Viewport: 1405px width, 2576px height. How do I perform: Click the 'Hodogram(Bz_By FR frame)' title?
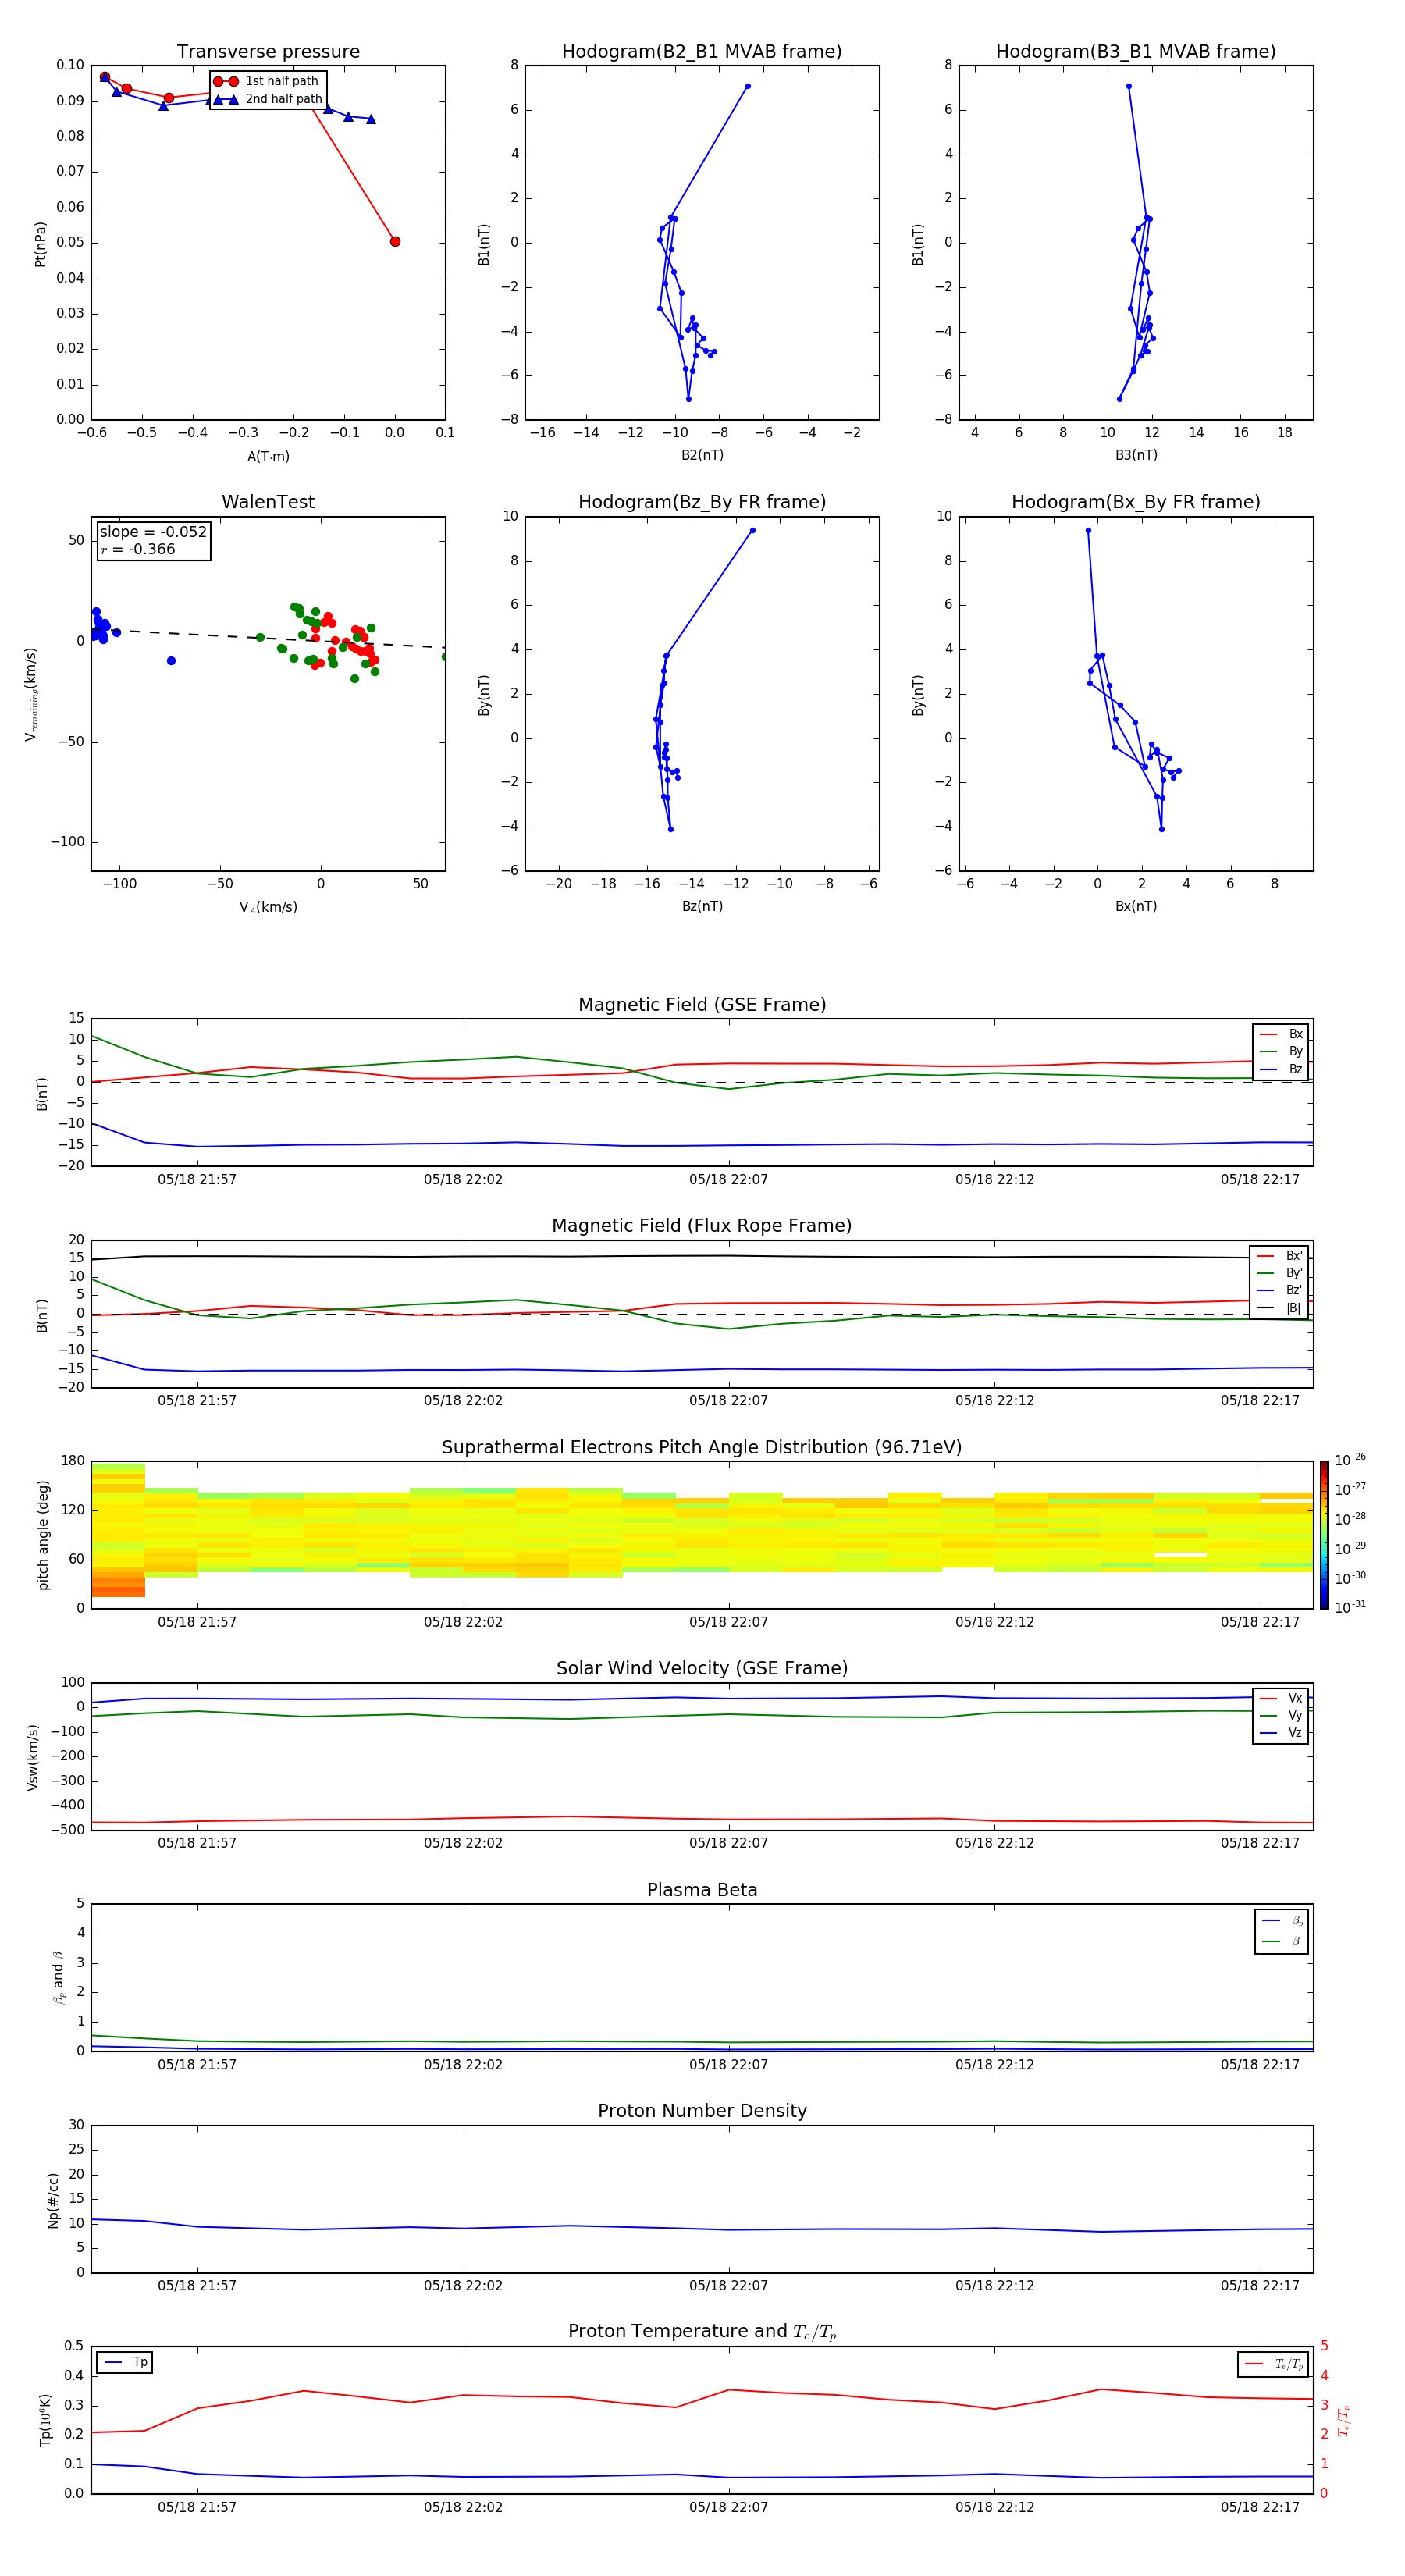click(702, 502)
